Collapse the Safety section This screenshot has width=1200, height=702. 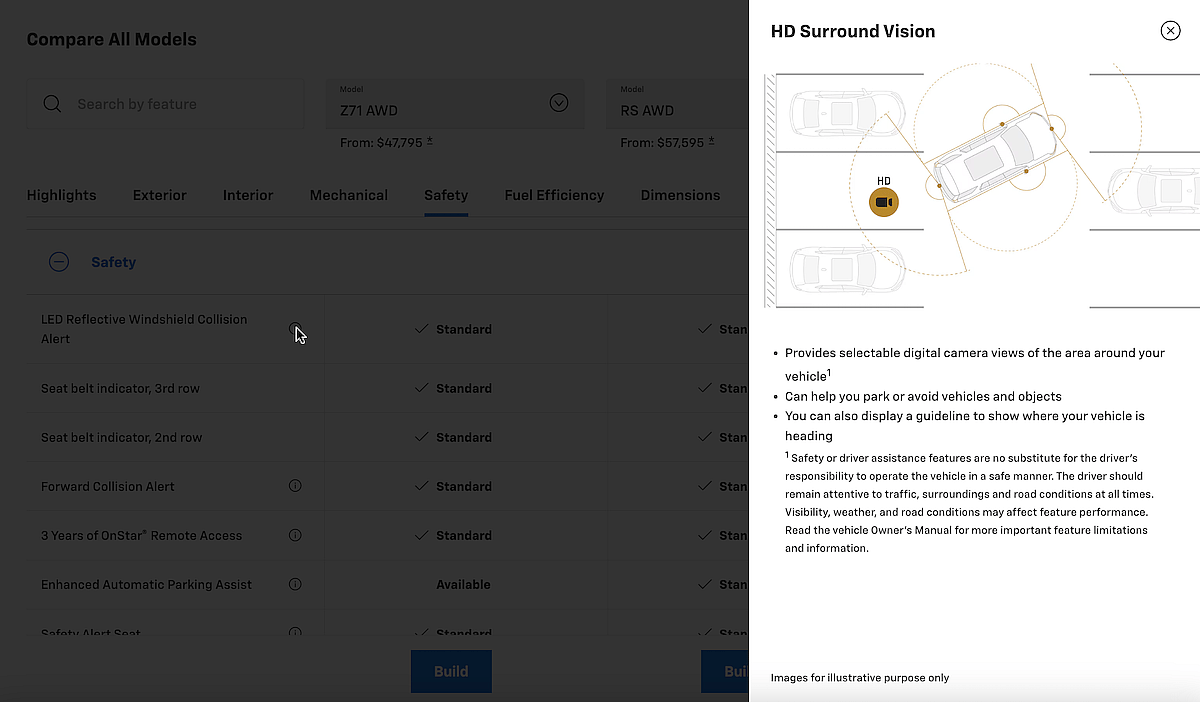tap(59, 262)
